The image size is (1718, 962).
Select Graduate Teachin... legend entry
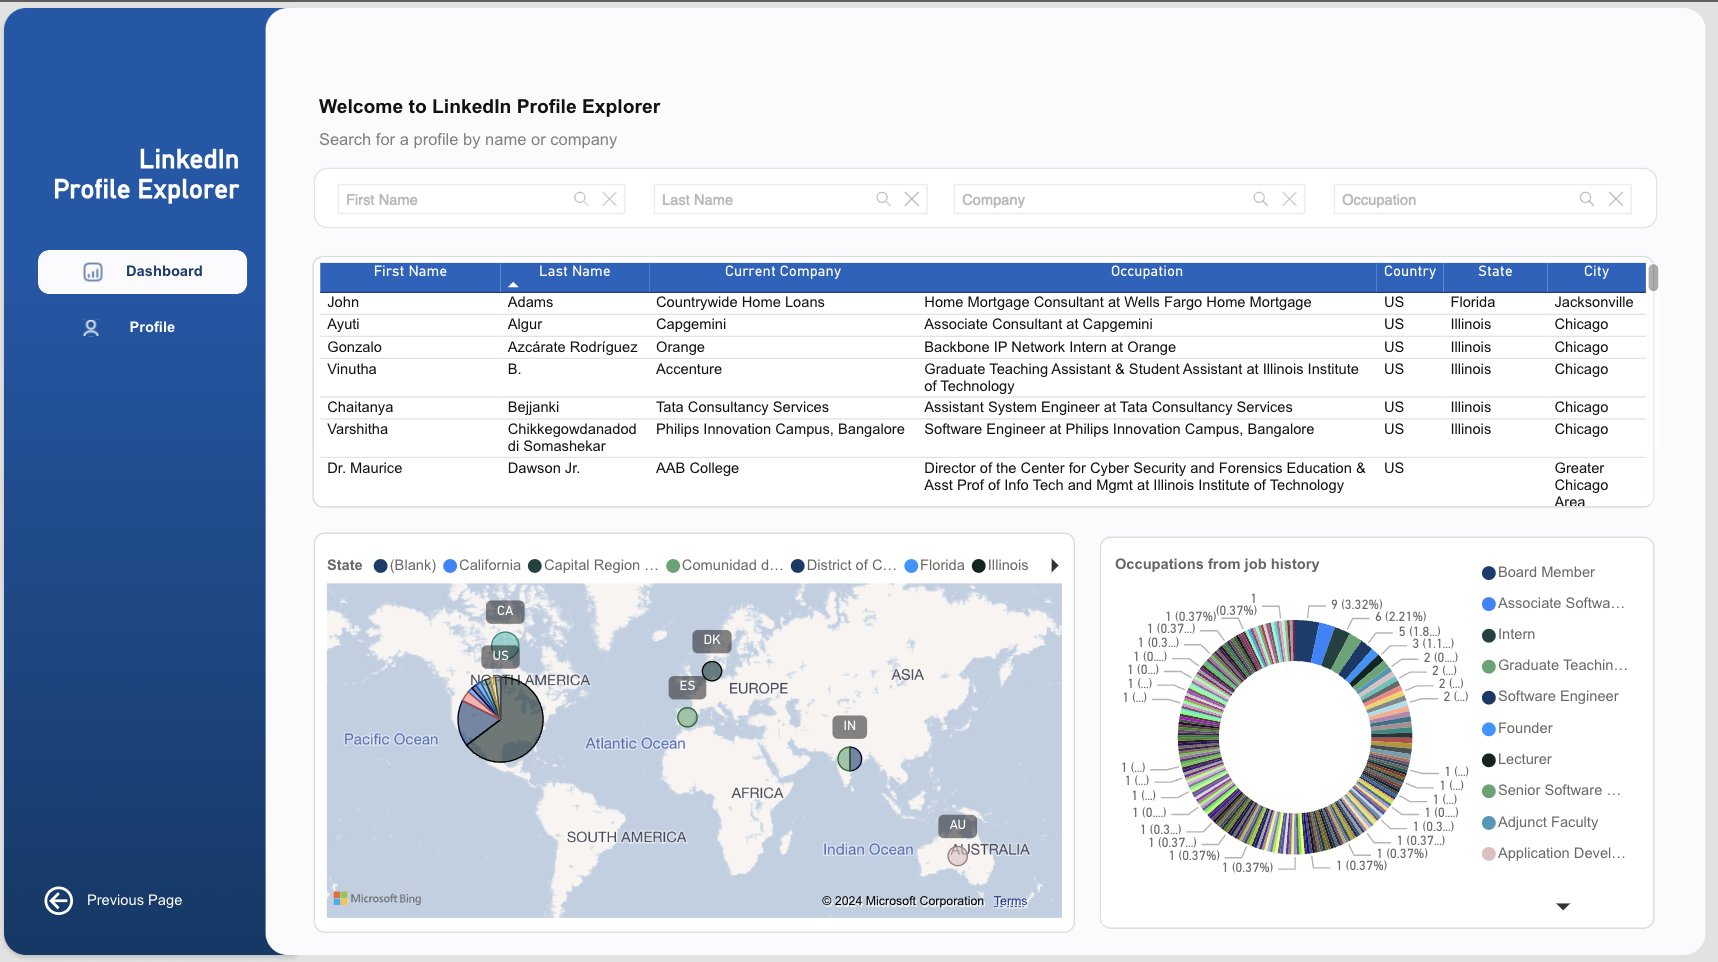tap(1555, 666)
